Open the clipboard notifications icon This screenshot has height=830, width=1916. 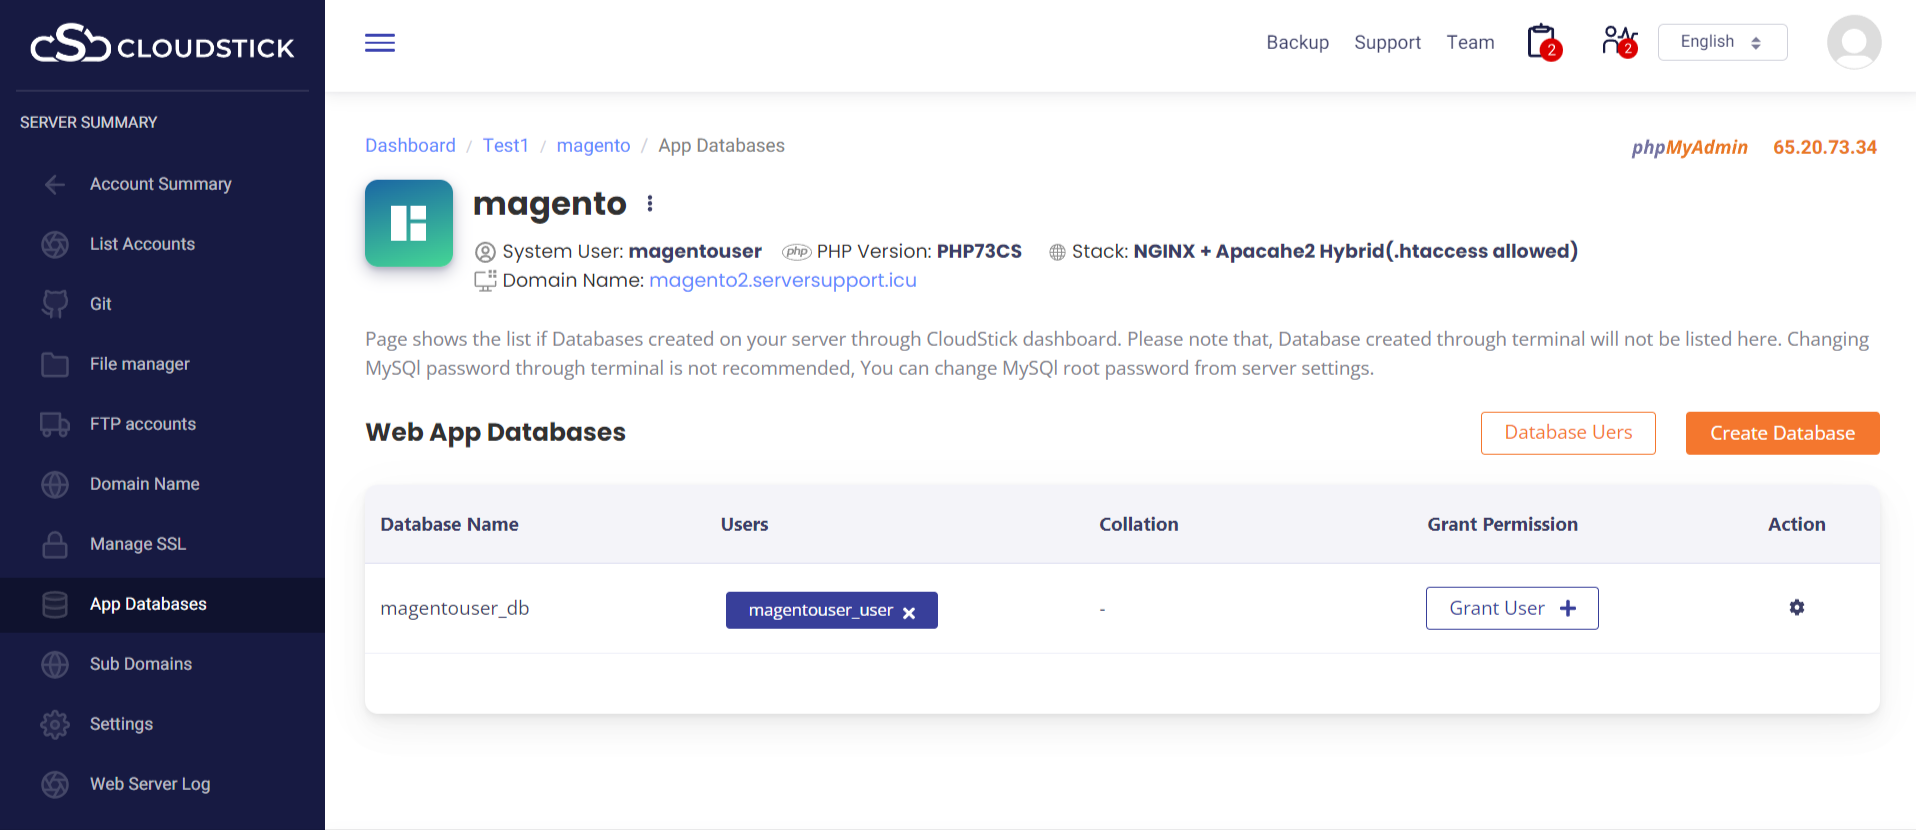coord(1543,42)
